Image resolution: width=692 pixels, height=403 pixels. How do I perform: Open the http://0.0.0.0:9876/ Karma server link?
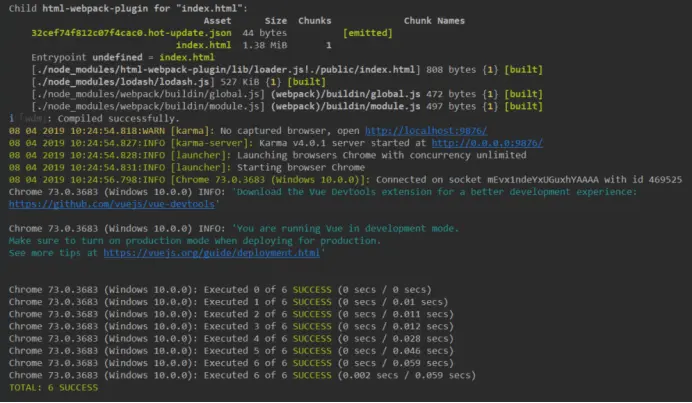[487, 143]
